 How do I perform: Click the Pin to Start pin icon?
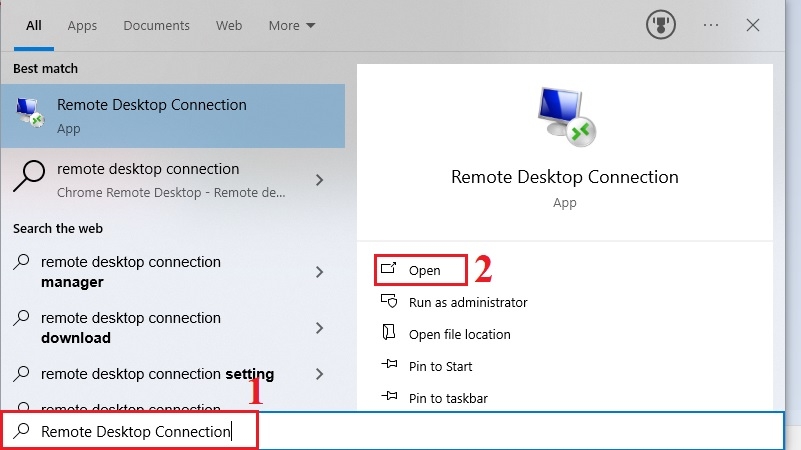pyautogui.click(x=389, y=364)
